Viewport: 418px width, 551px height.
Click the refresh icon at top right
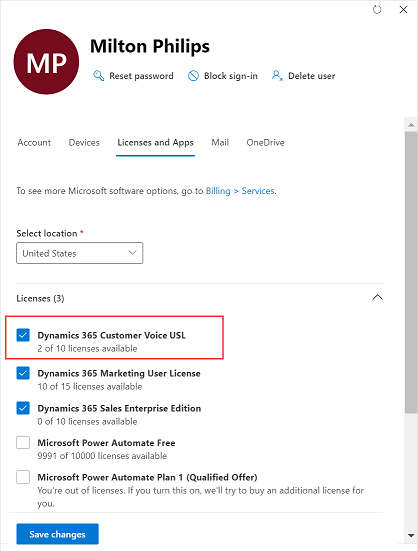(x=377, y=9)
